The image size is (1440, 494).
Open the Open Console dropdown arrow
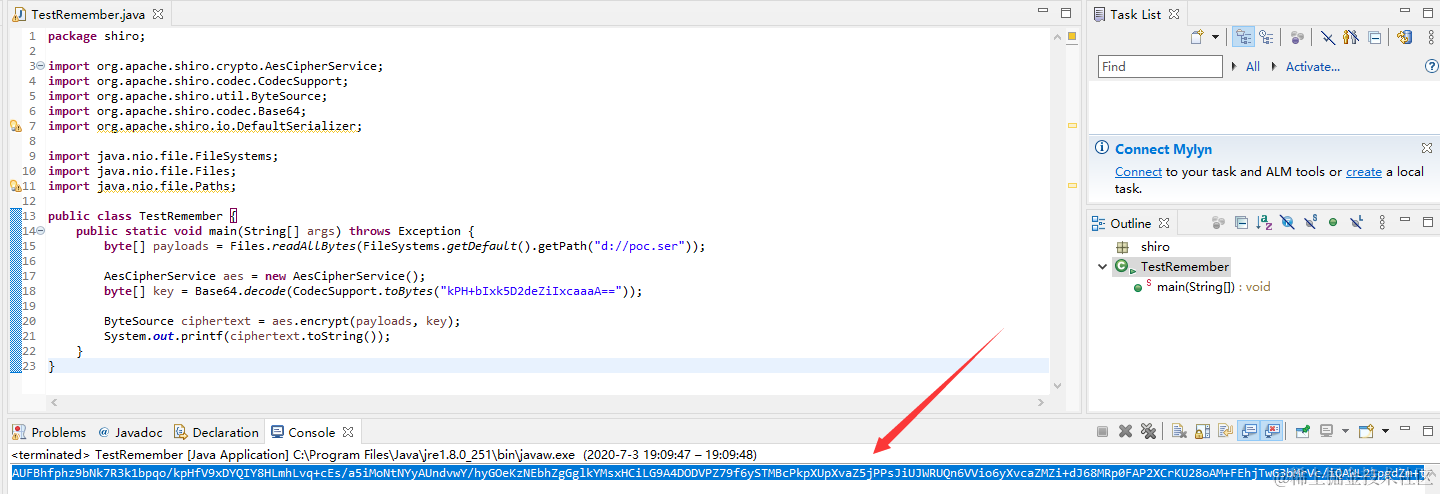point(1386,431)
